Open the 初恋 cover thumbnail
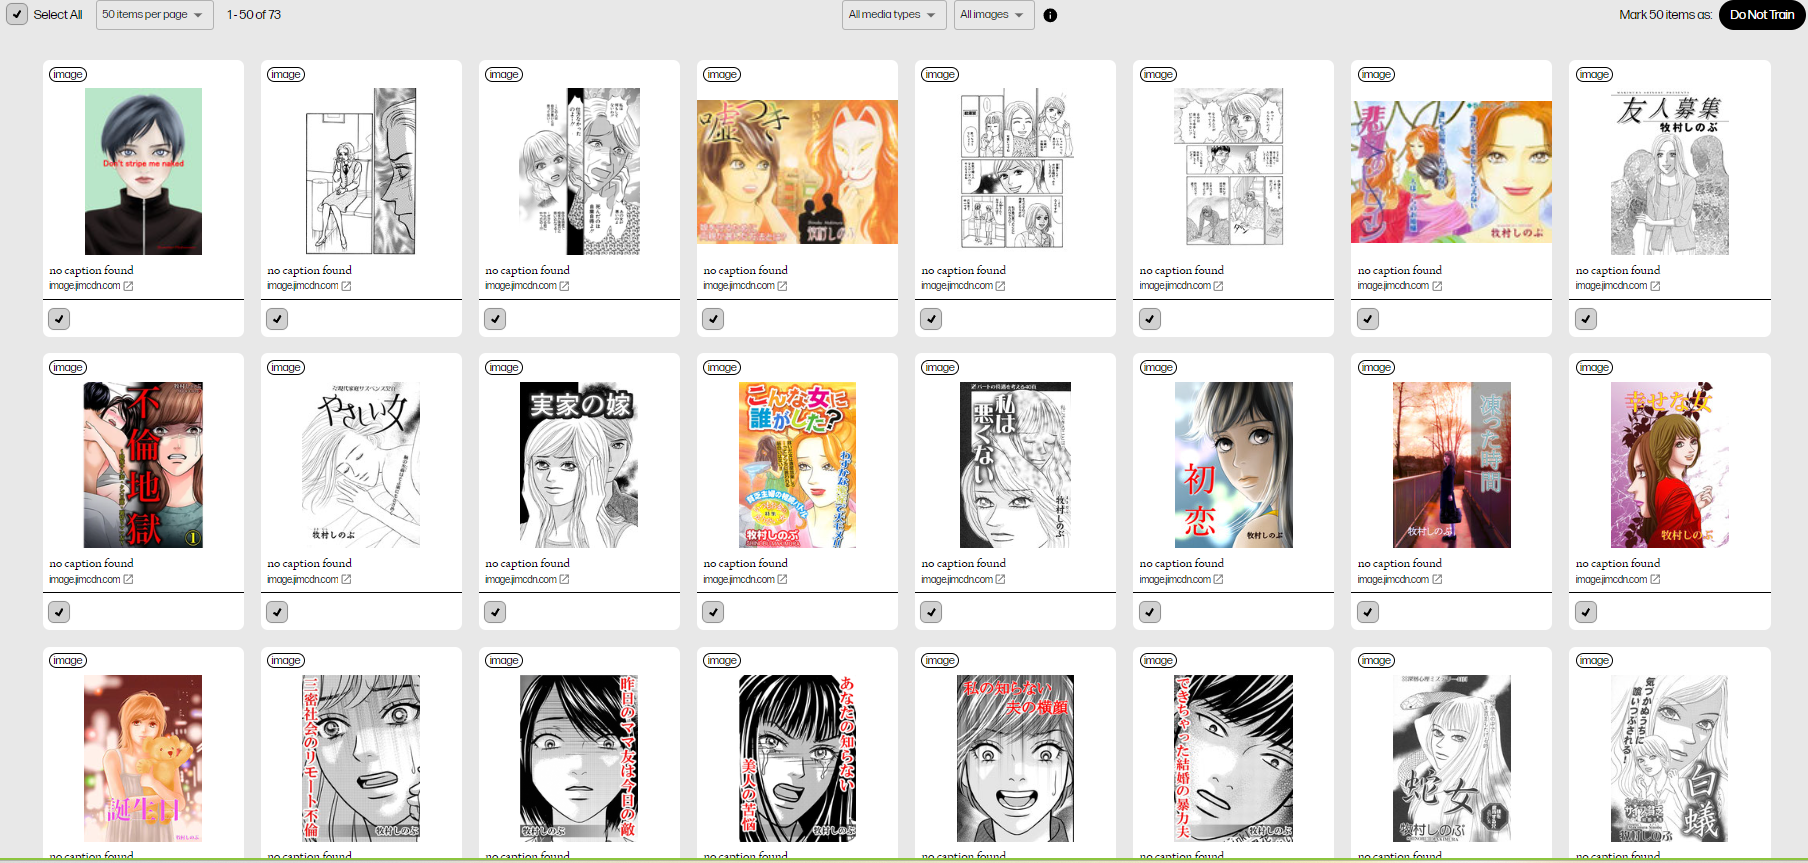Image resolution: width=1808 pixels, height=863 pixels. tap(1233, 465)
